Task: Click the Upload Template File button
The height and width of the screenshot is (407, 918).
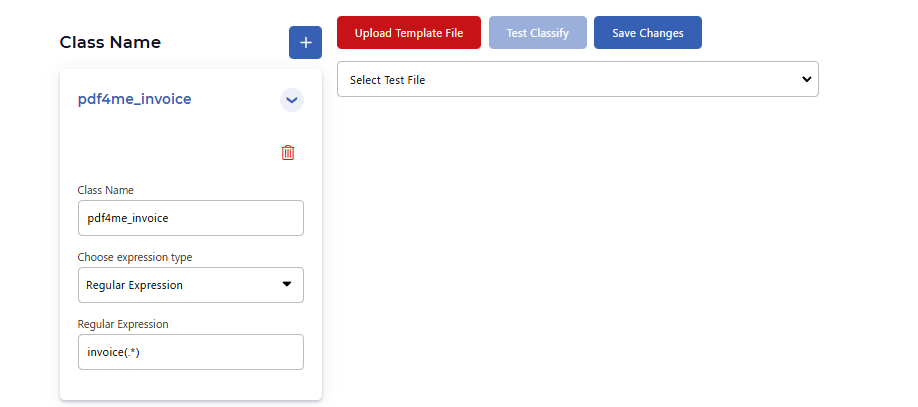Action: (409, 33)
